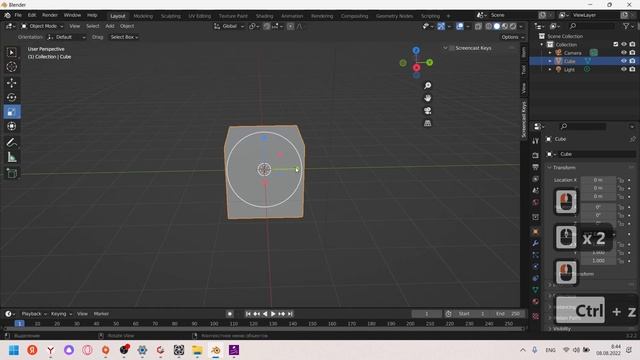Screen dimensions: 640x360
Task: Switch to Shading workspace tab
Action: (x=264, y=16)
